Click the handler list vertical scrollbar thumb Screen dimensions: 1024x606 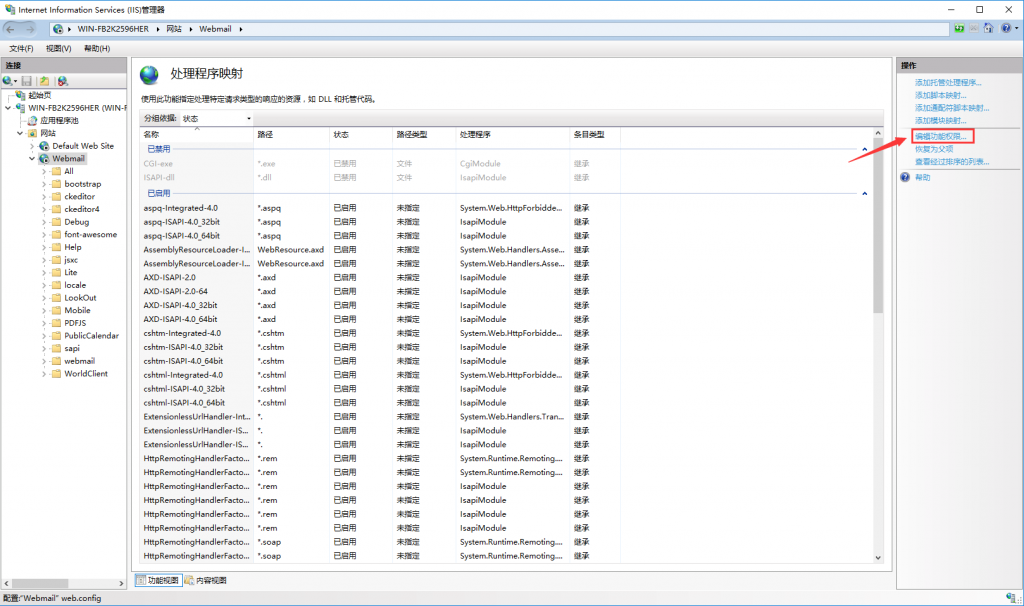point(878,225)
